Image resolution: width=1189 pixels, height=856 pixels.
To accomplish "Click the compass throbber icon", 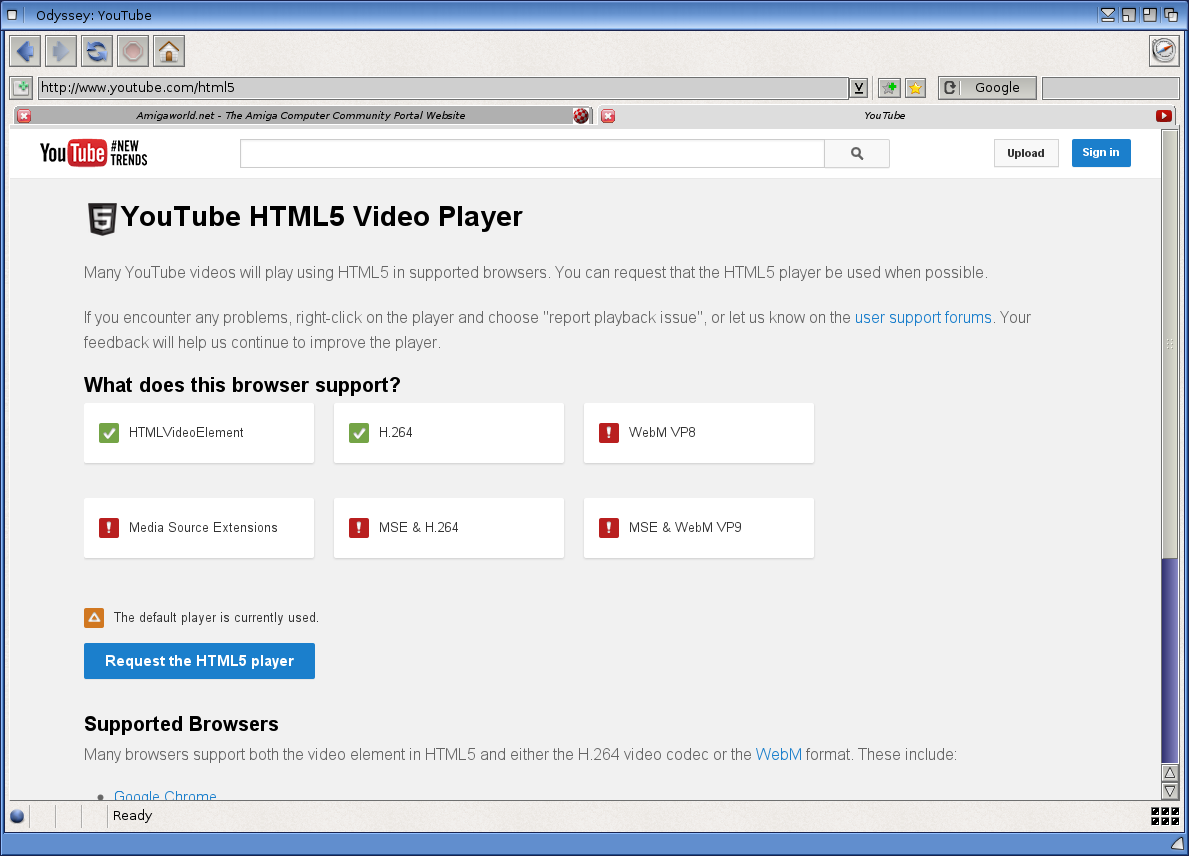I will click(1164, 51).
